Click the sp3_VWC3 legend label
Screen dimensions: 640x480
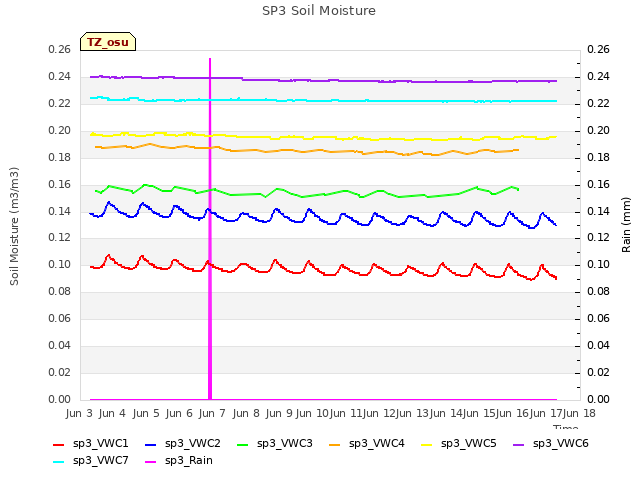(284, 444)
